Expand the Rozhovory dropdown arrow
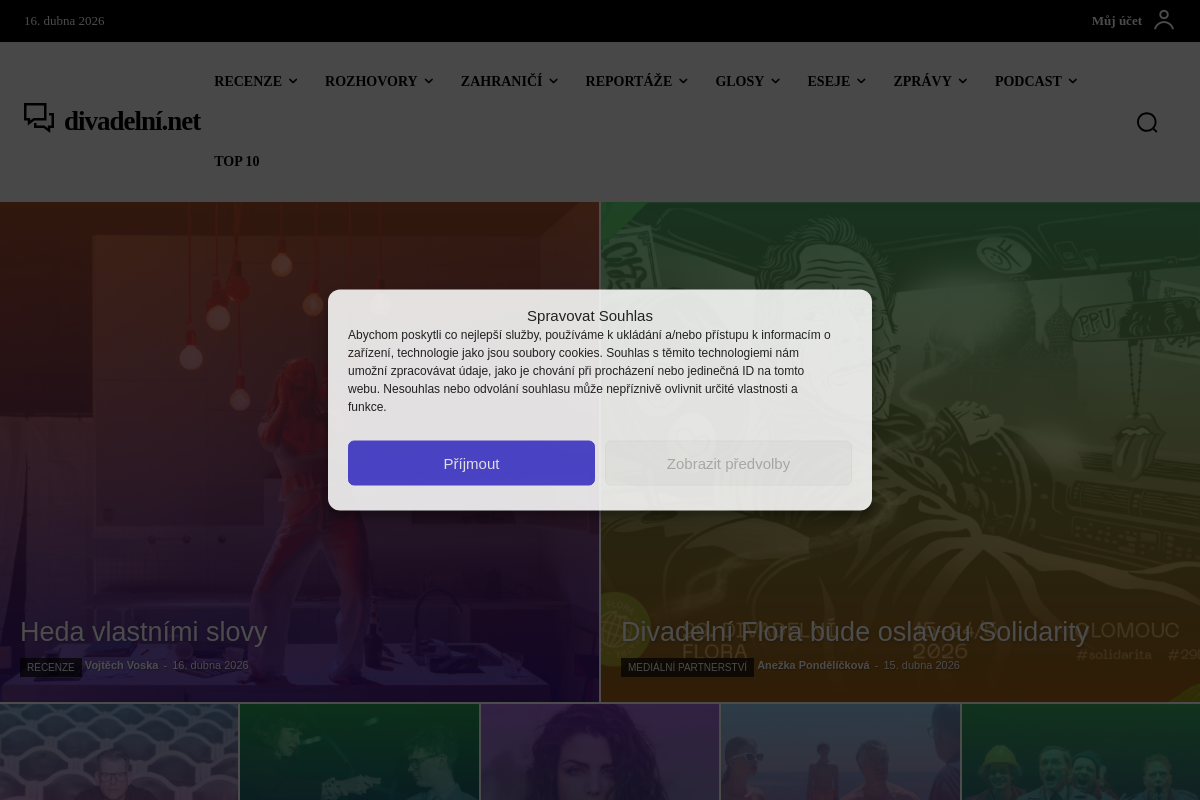1200x800 pixels. [429, 81]
